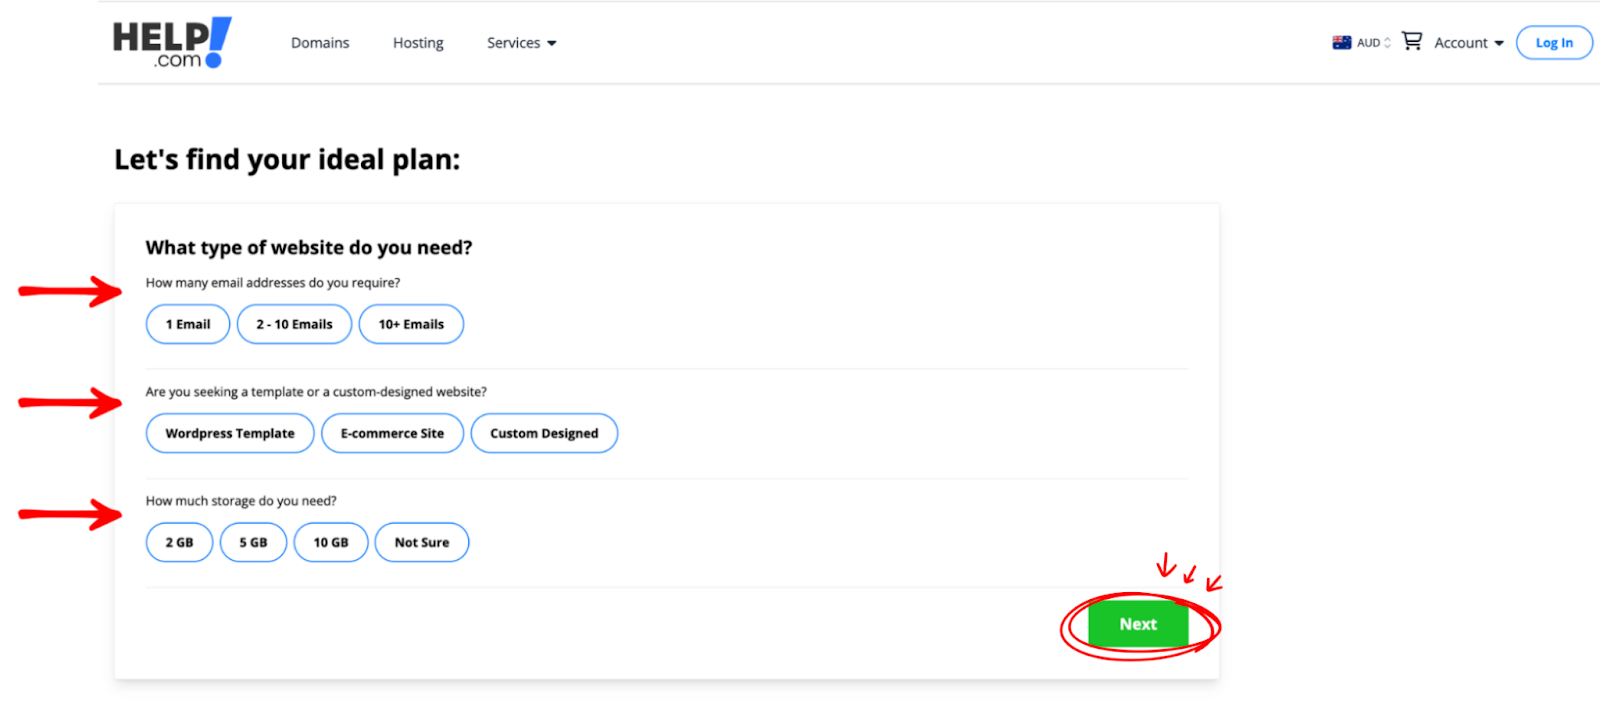Select 2 GB storage
1600x706 pixels.
[x=179, y=542]
